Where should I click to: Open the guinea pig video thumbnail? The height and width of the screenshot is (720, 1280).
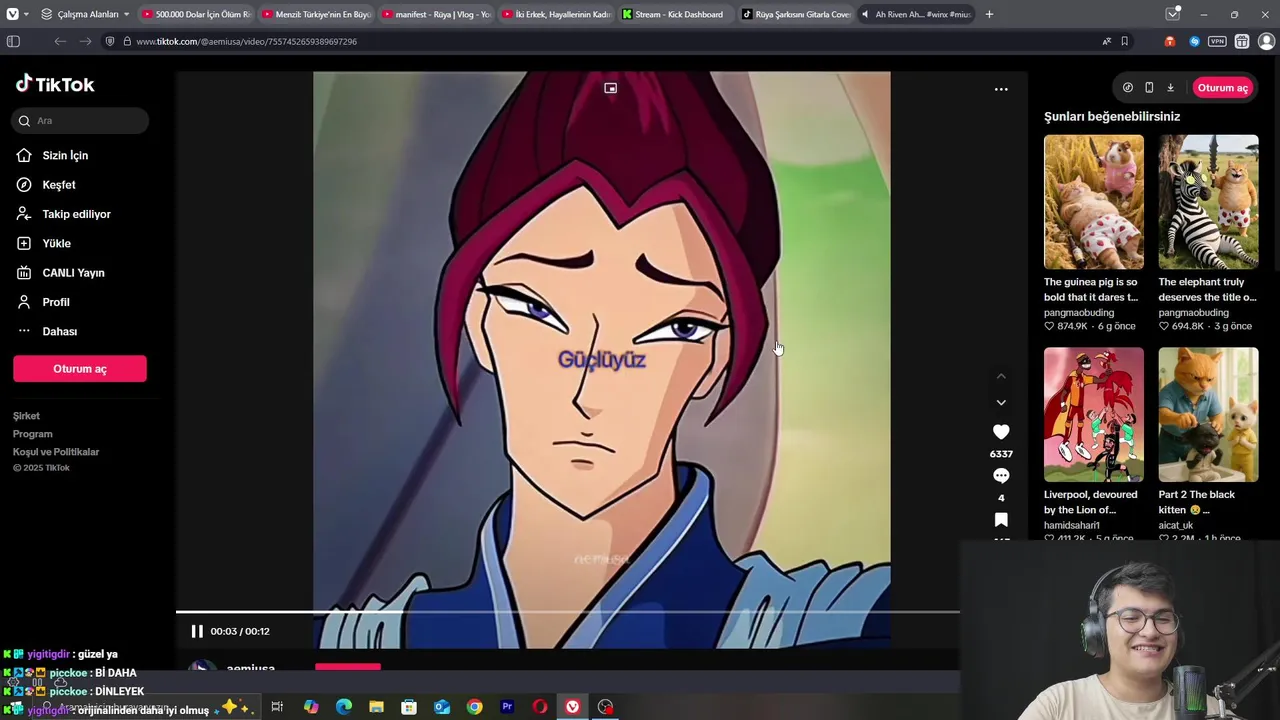(1094, 202)
